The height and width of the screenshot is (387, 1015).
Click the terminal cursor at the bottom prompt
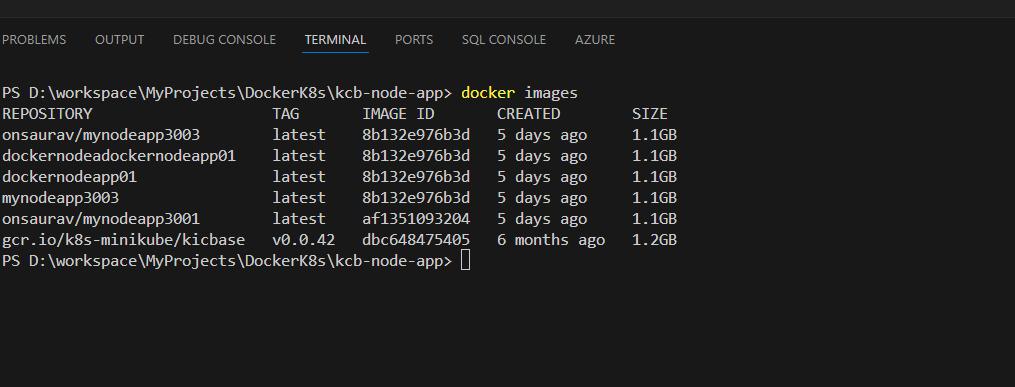(465, 261)
